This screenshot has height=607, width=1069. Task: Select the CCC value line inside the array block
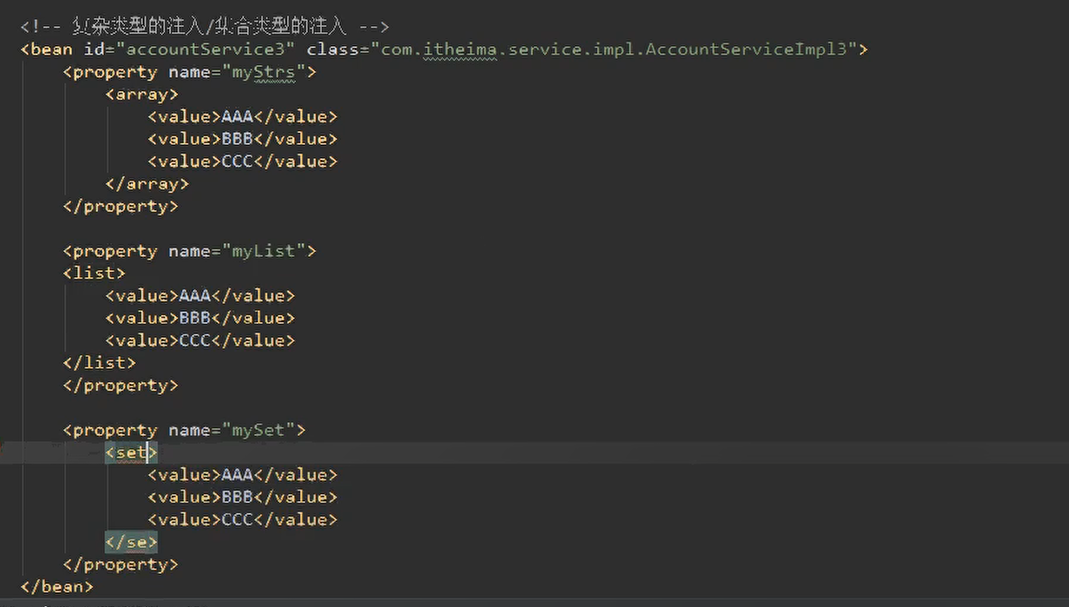(242, 162)
